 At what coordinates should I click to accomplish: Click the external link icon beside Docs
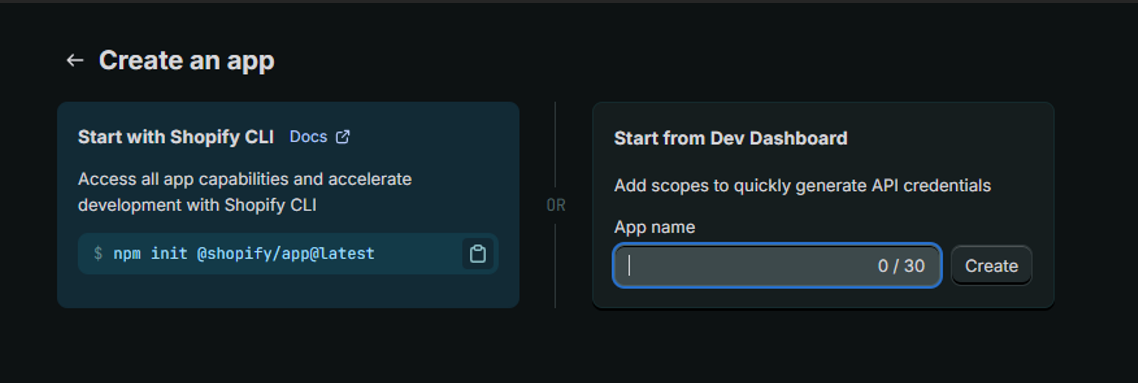[x=343, y=137]
